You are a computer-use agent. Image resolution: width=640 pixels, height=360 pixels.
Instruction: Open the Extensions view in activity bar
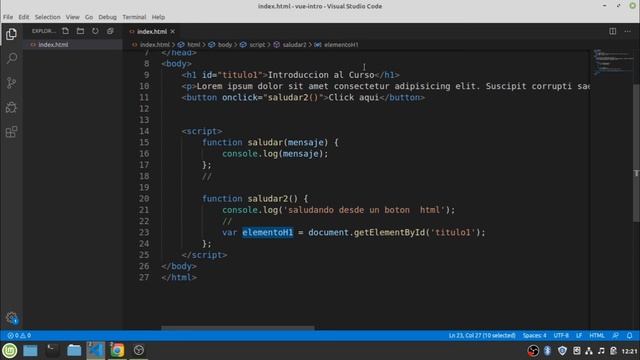point(11,132)
